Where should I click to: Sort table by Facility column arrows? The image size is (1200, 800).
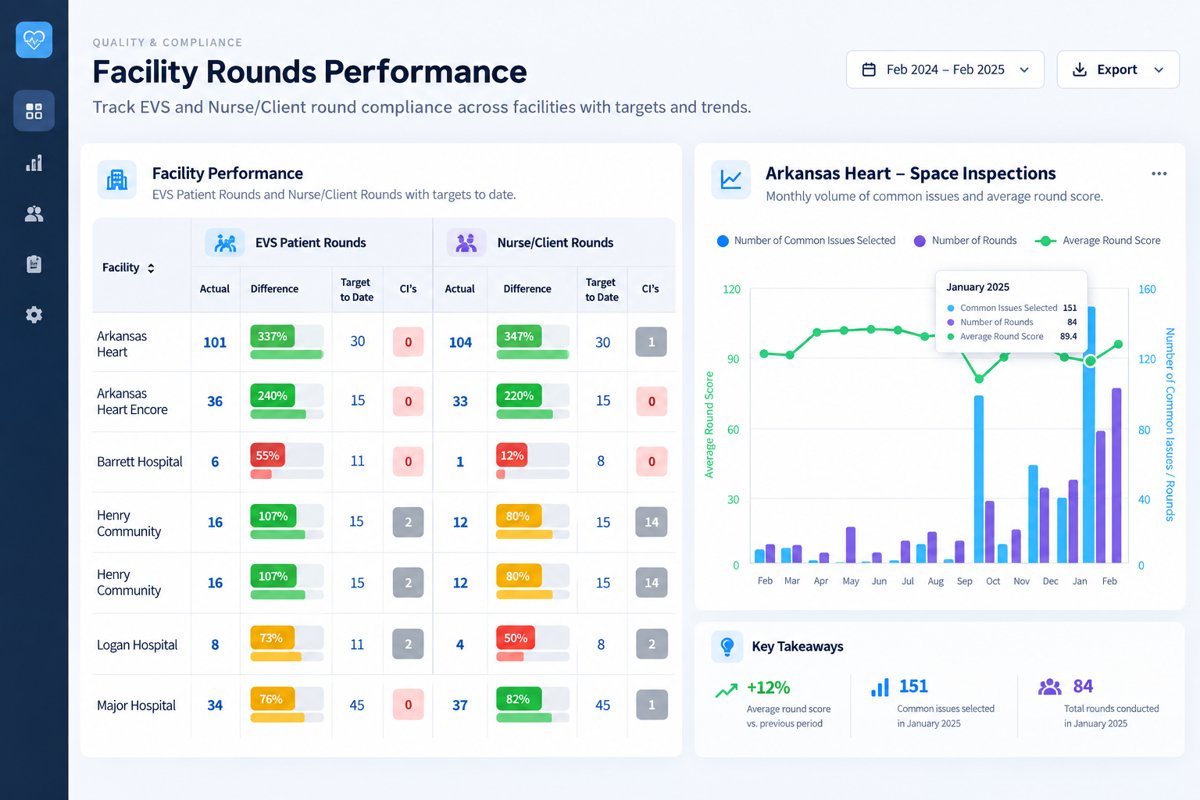[151, 268]
